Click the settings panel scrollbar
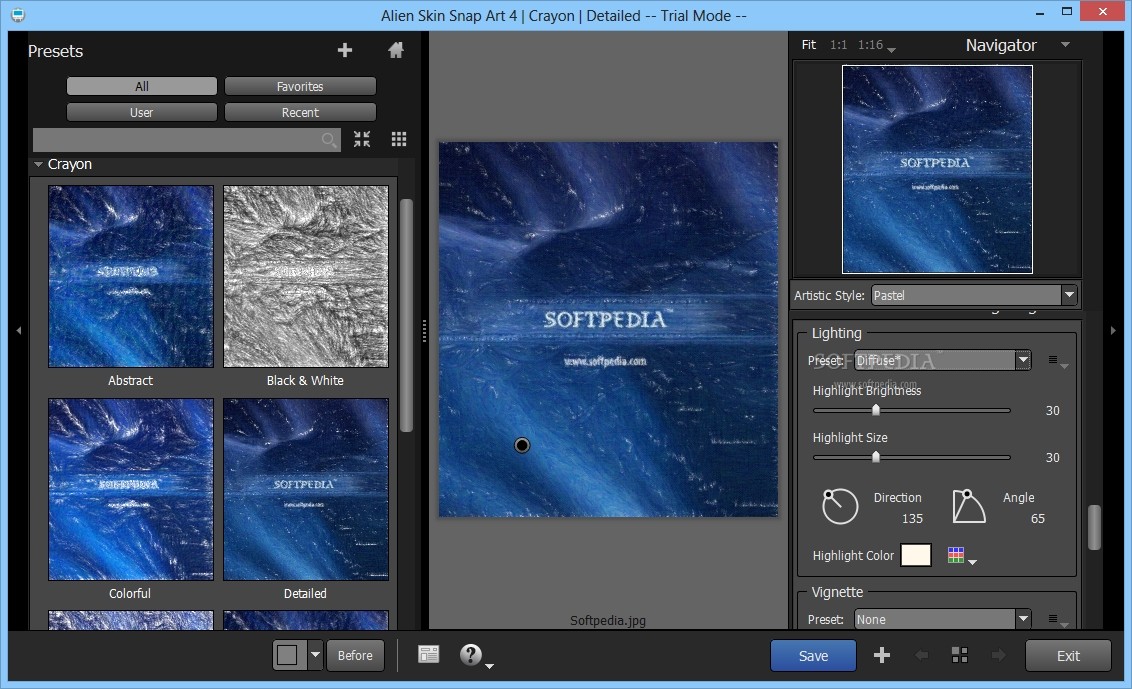The image size is (1132, 689). click(x=1094, y=527)
